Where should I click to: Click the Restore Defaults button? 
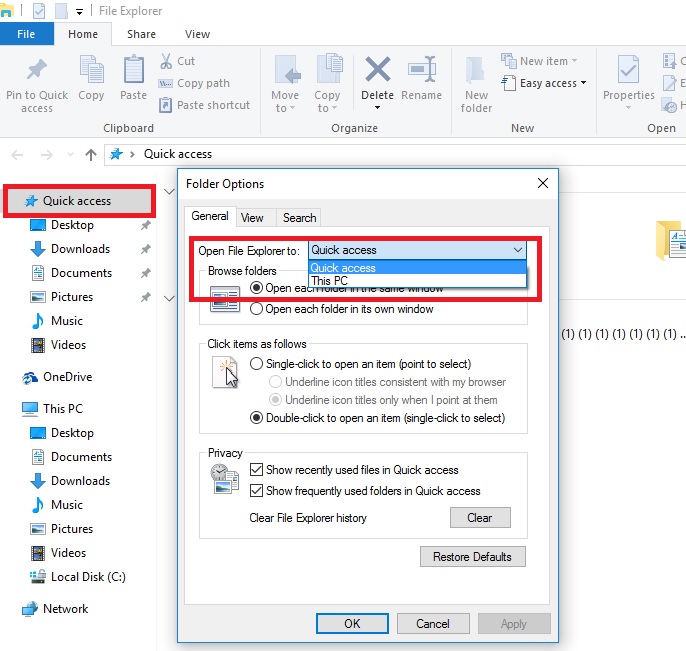click(472, 556)
